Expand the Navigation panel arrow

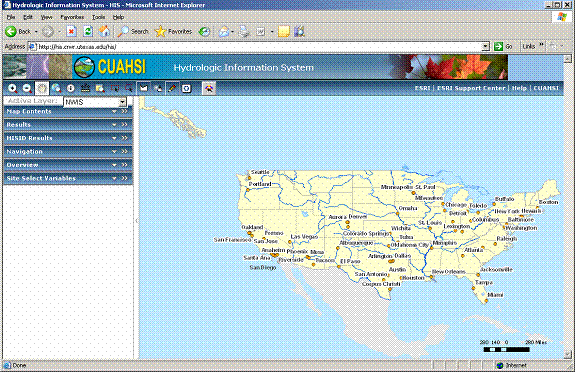pyautogui.click(x=115, y=151)
